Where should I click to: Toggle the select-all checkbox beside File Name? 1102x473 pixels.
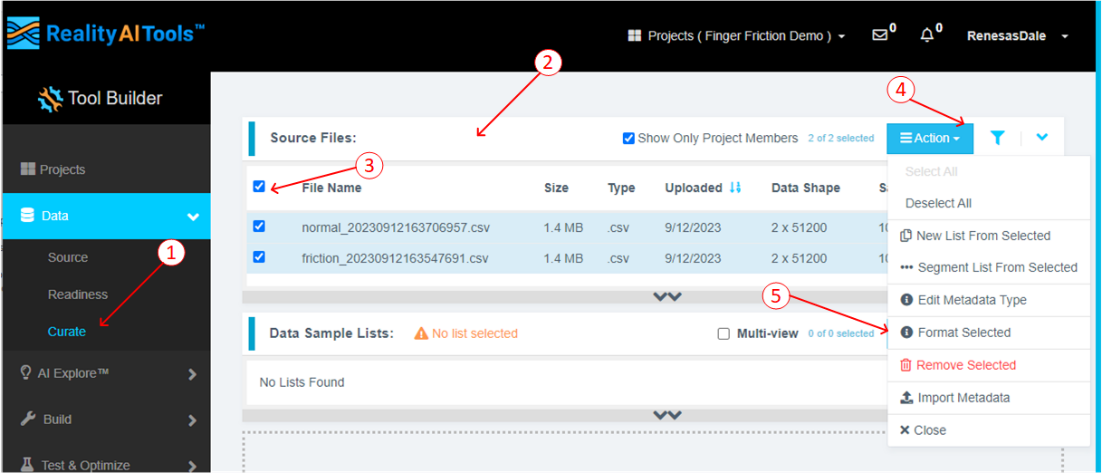260,186
